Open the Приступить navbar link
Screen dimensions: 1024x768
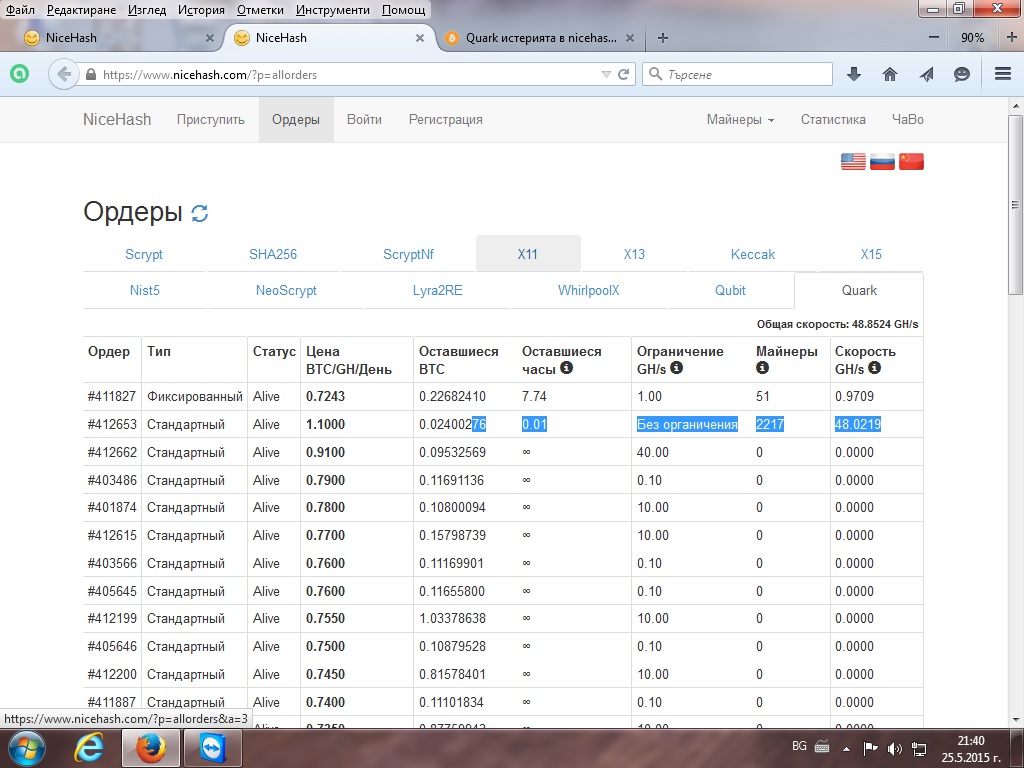(x=210, y=120)
